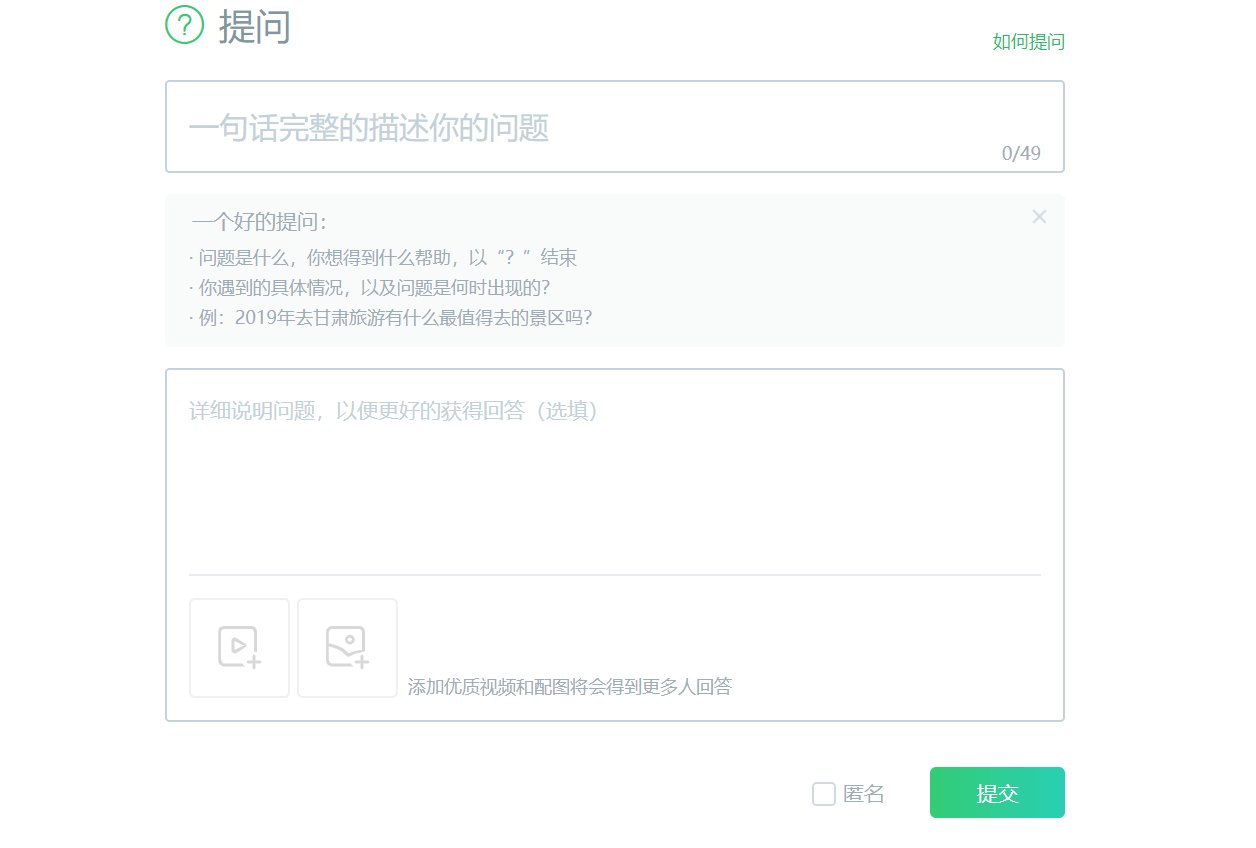Select the image-plus icon below the textarea
The height and width of the screenshot is (848, 1256).
click(x=347, y=647)
